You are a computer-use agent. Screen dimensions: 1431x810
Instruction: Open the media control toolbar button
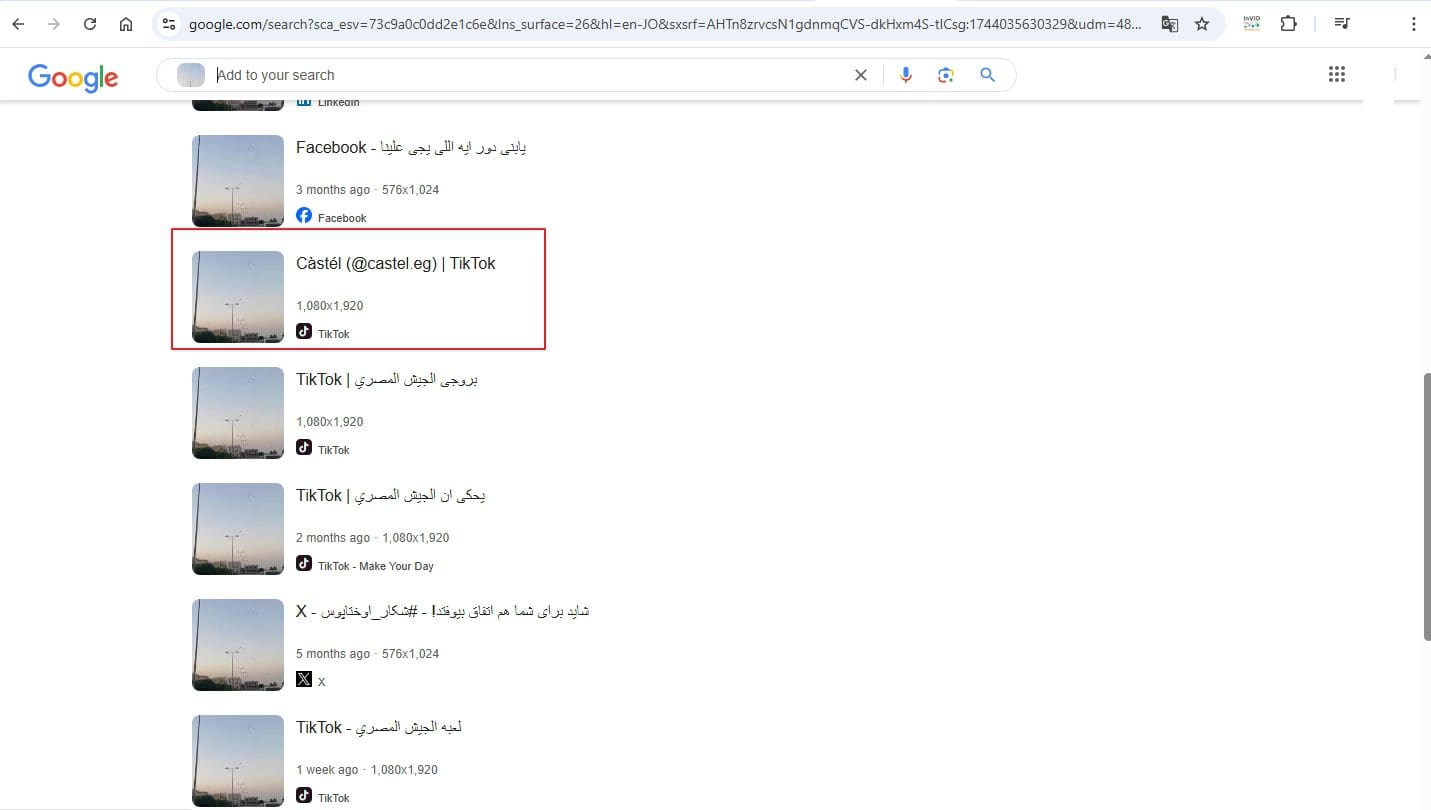[x=1343, y=24]
